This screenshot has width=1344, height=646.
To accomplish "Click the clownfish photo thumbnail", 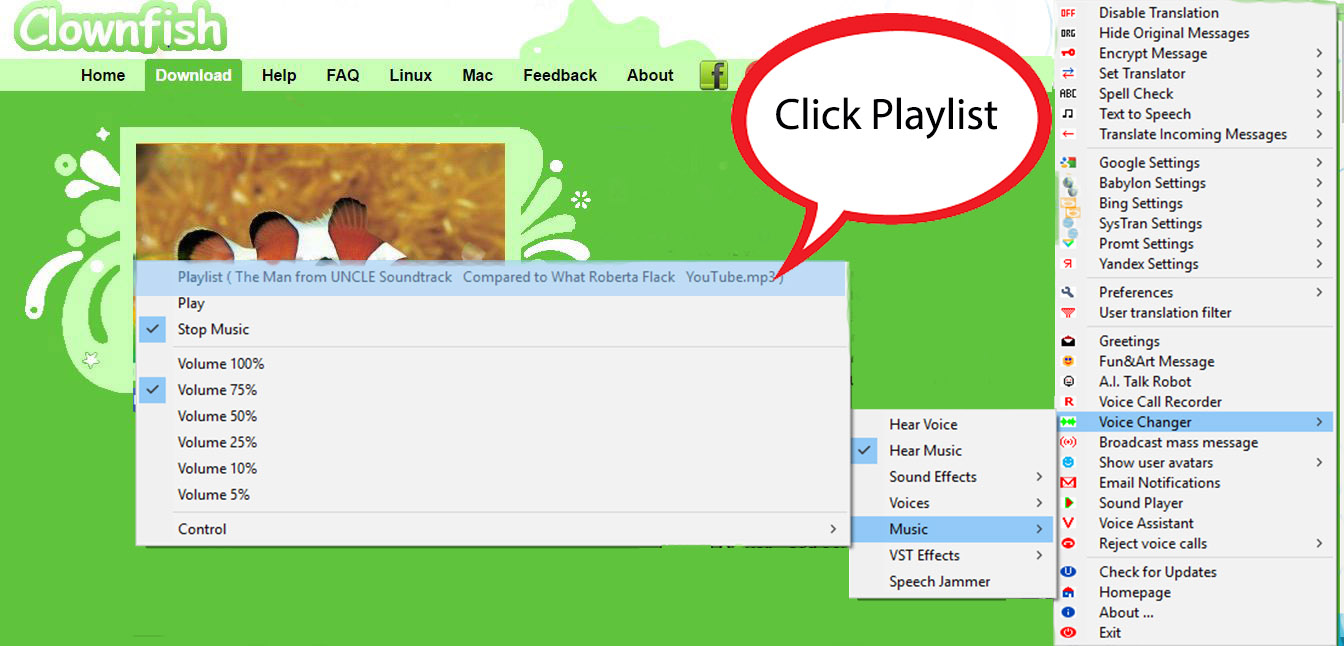I will [320, 203].
